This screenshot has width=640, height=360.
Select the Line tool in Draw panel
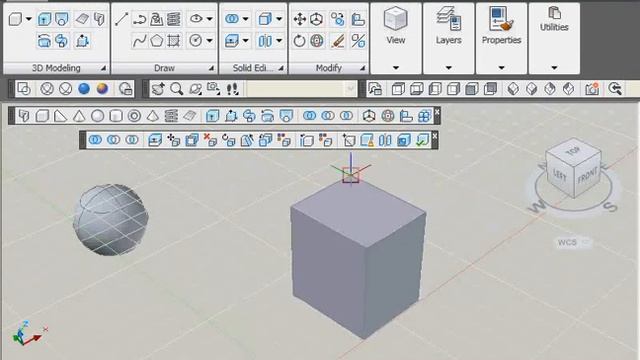click(x=122, y=19)
